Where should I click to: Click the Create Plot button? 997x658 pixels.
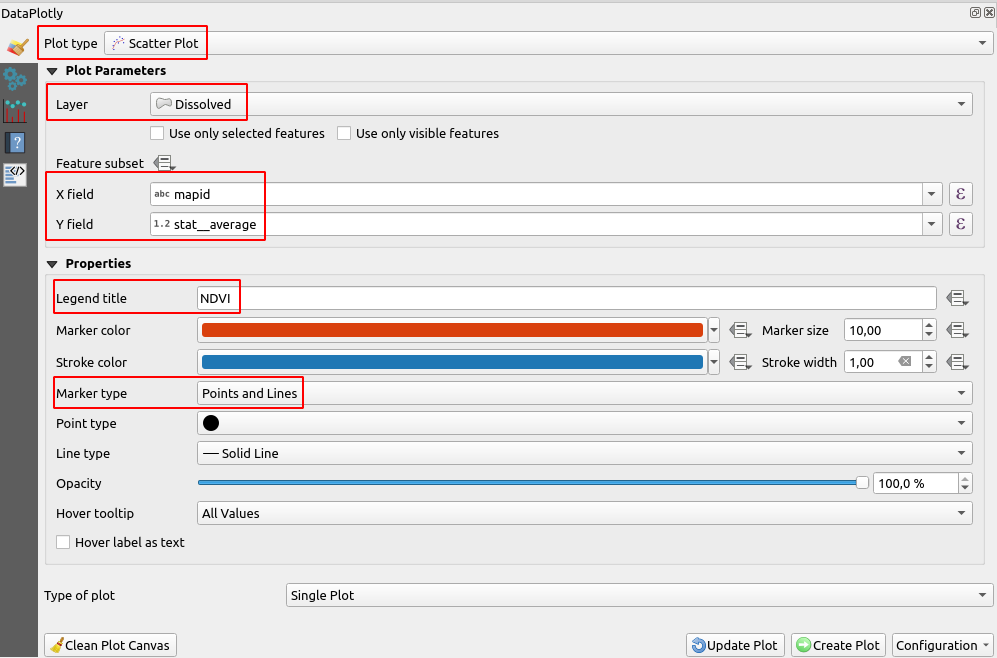click(x=838, y=645)
